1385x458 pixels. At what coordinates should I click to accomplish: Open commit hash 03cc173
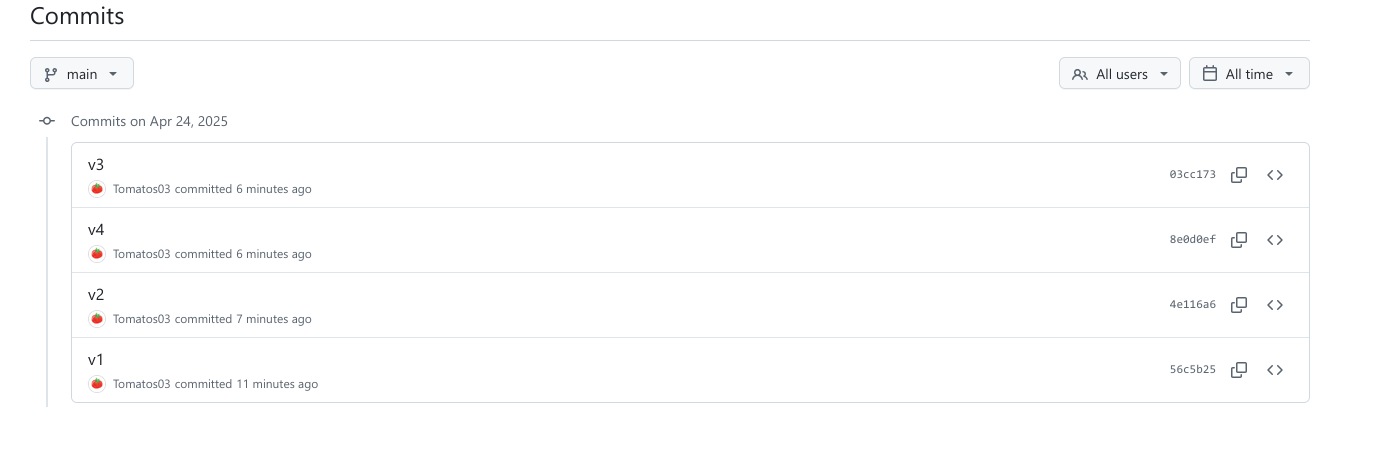(x=1193, y=175)
